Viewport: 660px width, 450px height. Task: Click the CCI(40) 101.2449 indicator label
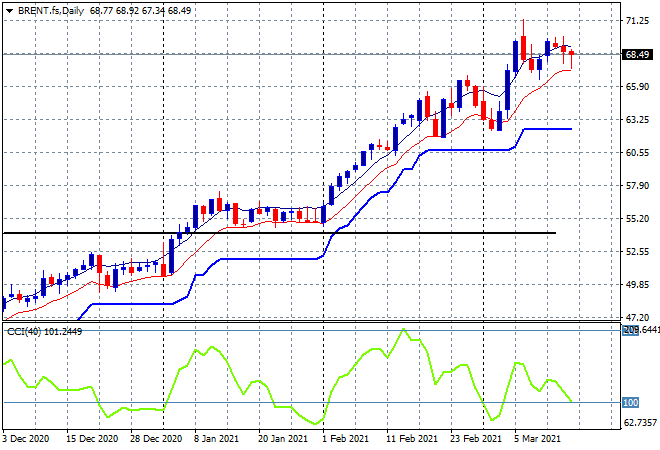click(44, 332)
